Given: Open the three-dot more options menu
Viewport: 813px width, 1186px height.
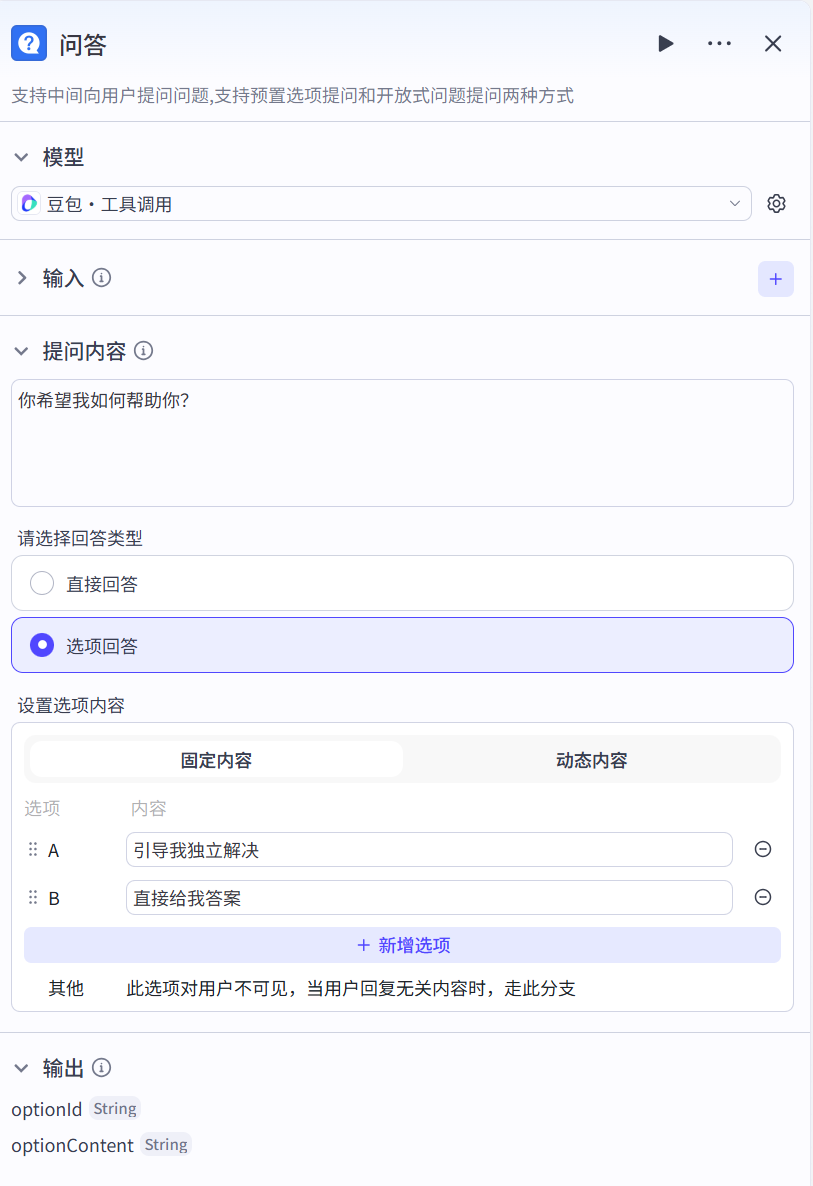Looking at the screenshot, I should (719, 44).
